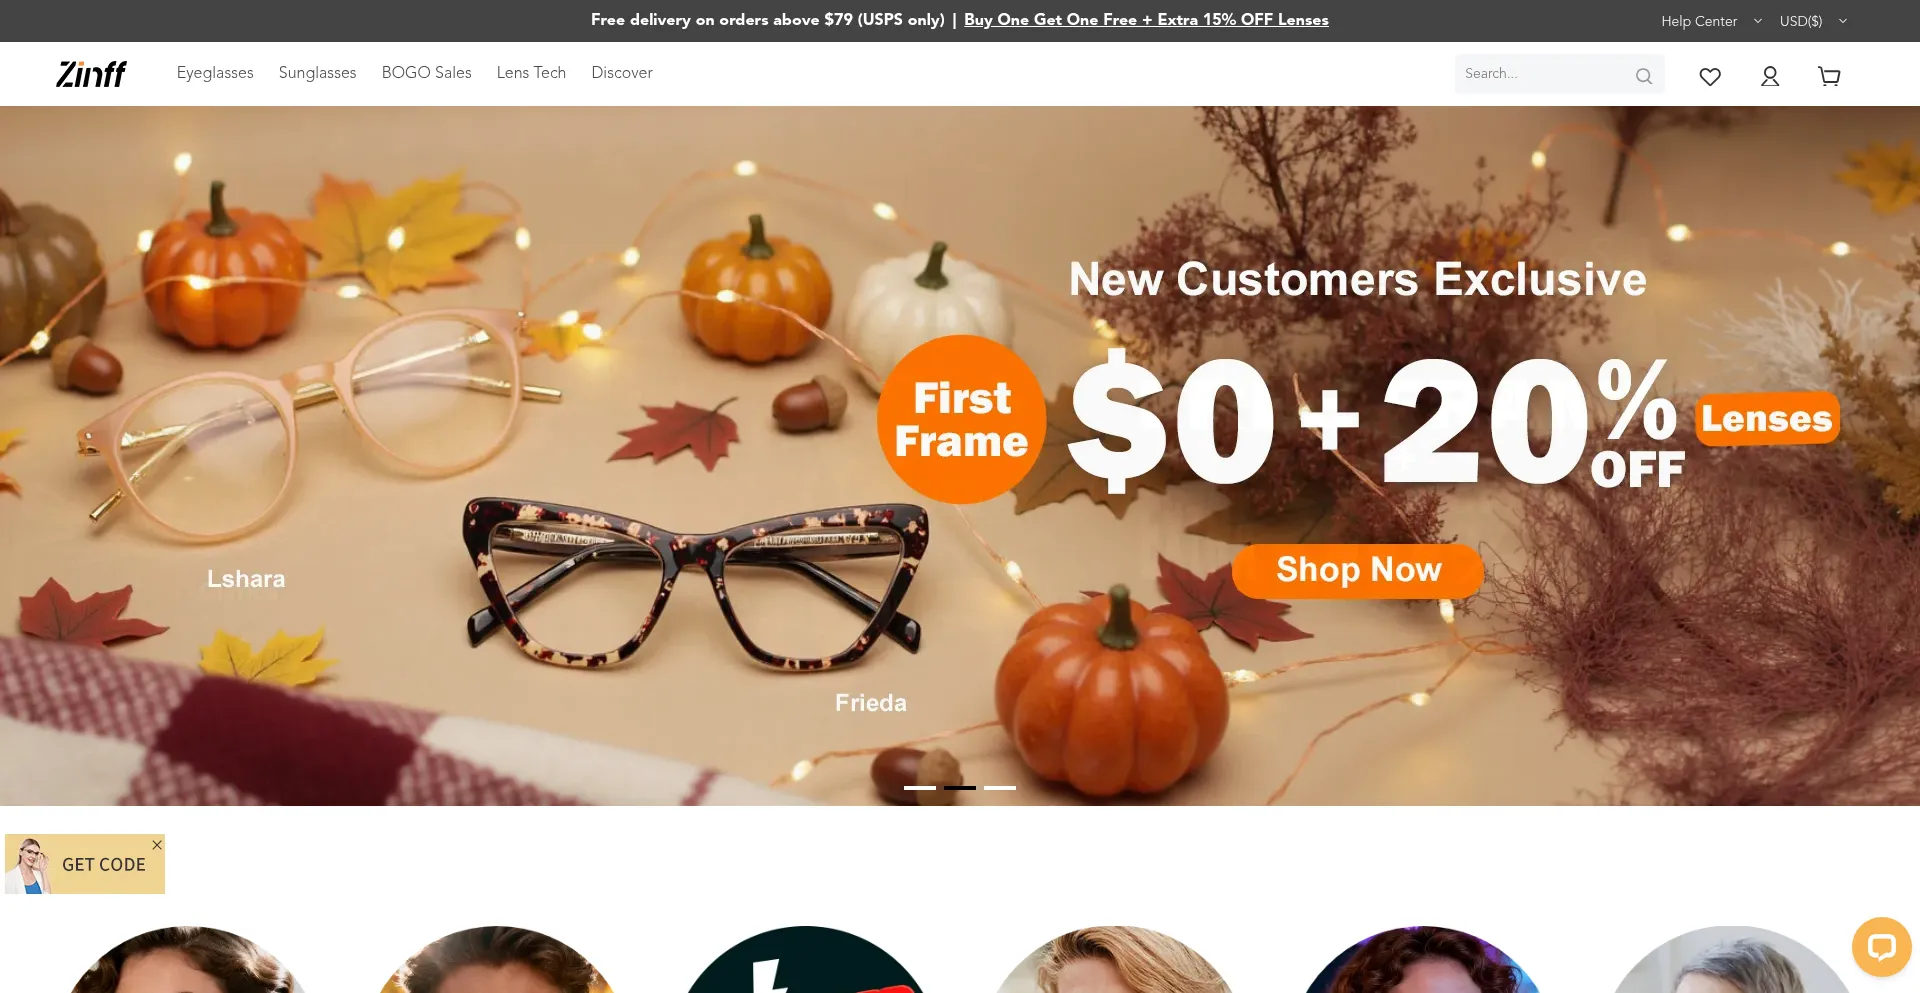This screenshot has width=1920, height=993.
Task: Open the user account icon
Action: point(1770,76)
